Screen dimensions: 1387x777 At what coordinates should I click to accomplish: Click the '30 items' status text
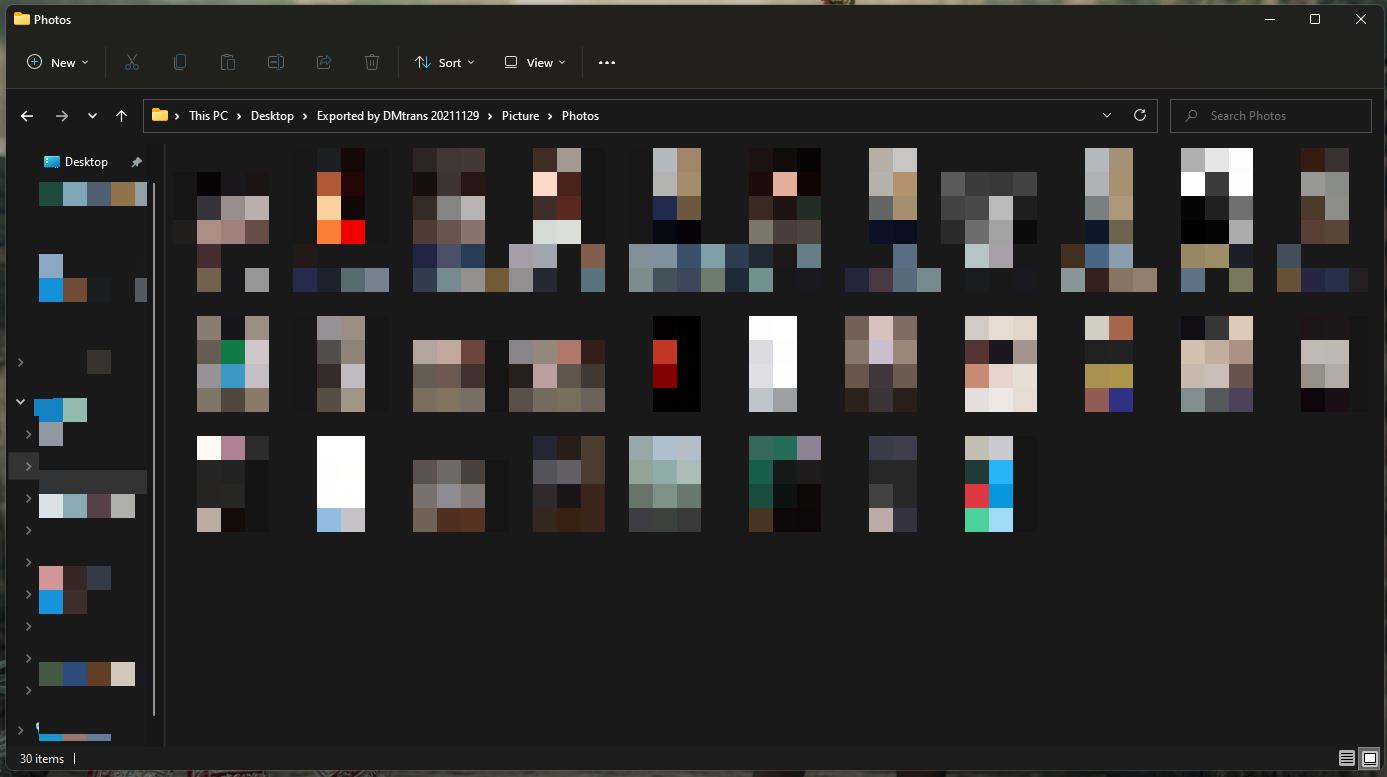pos(42,759)
